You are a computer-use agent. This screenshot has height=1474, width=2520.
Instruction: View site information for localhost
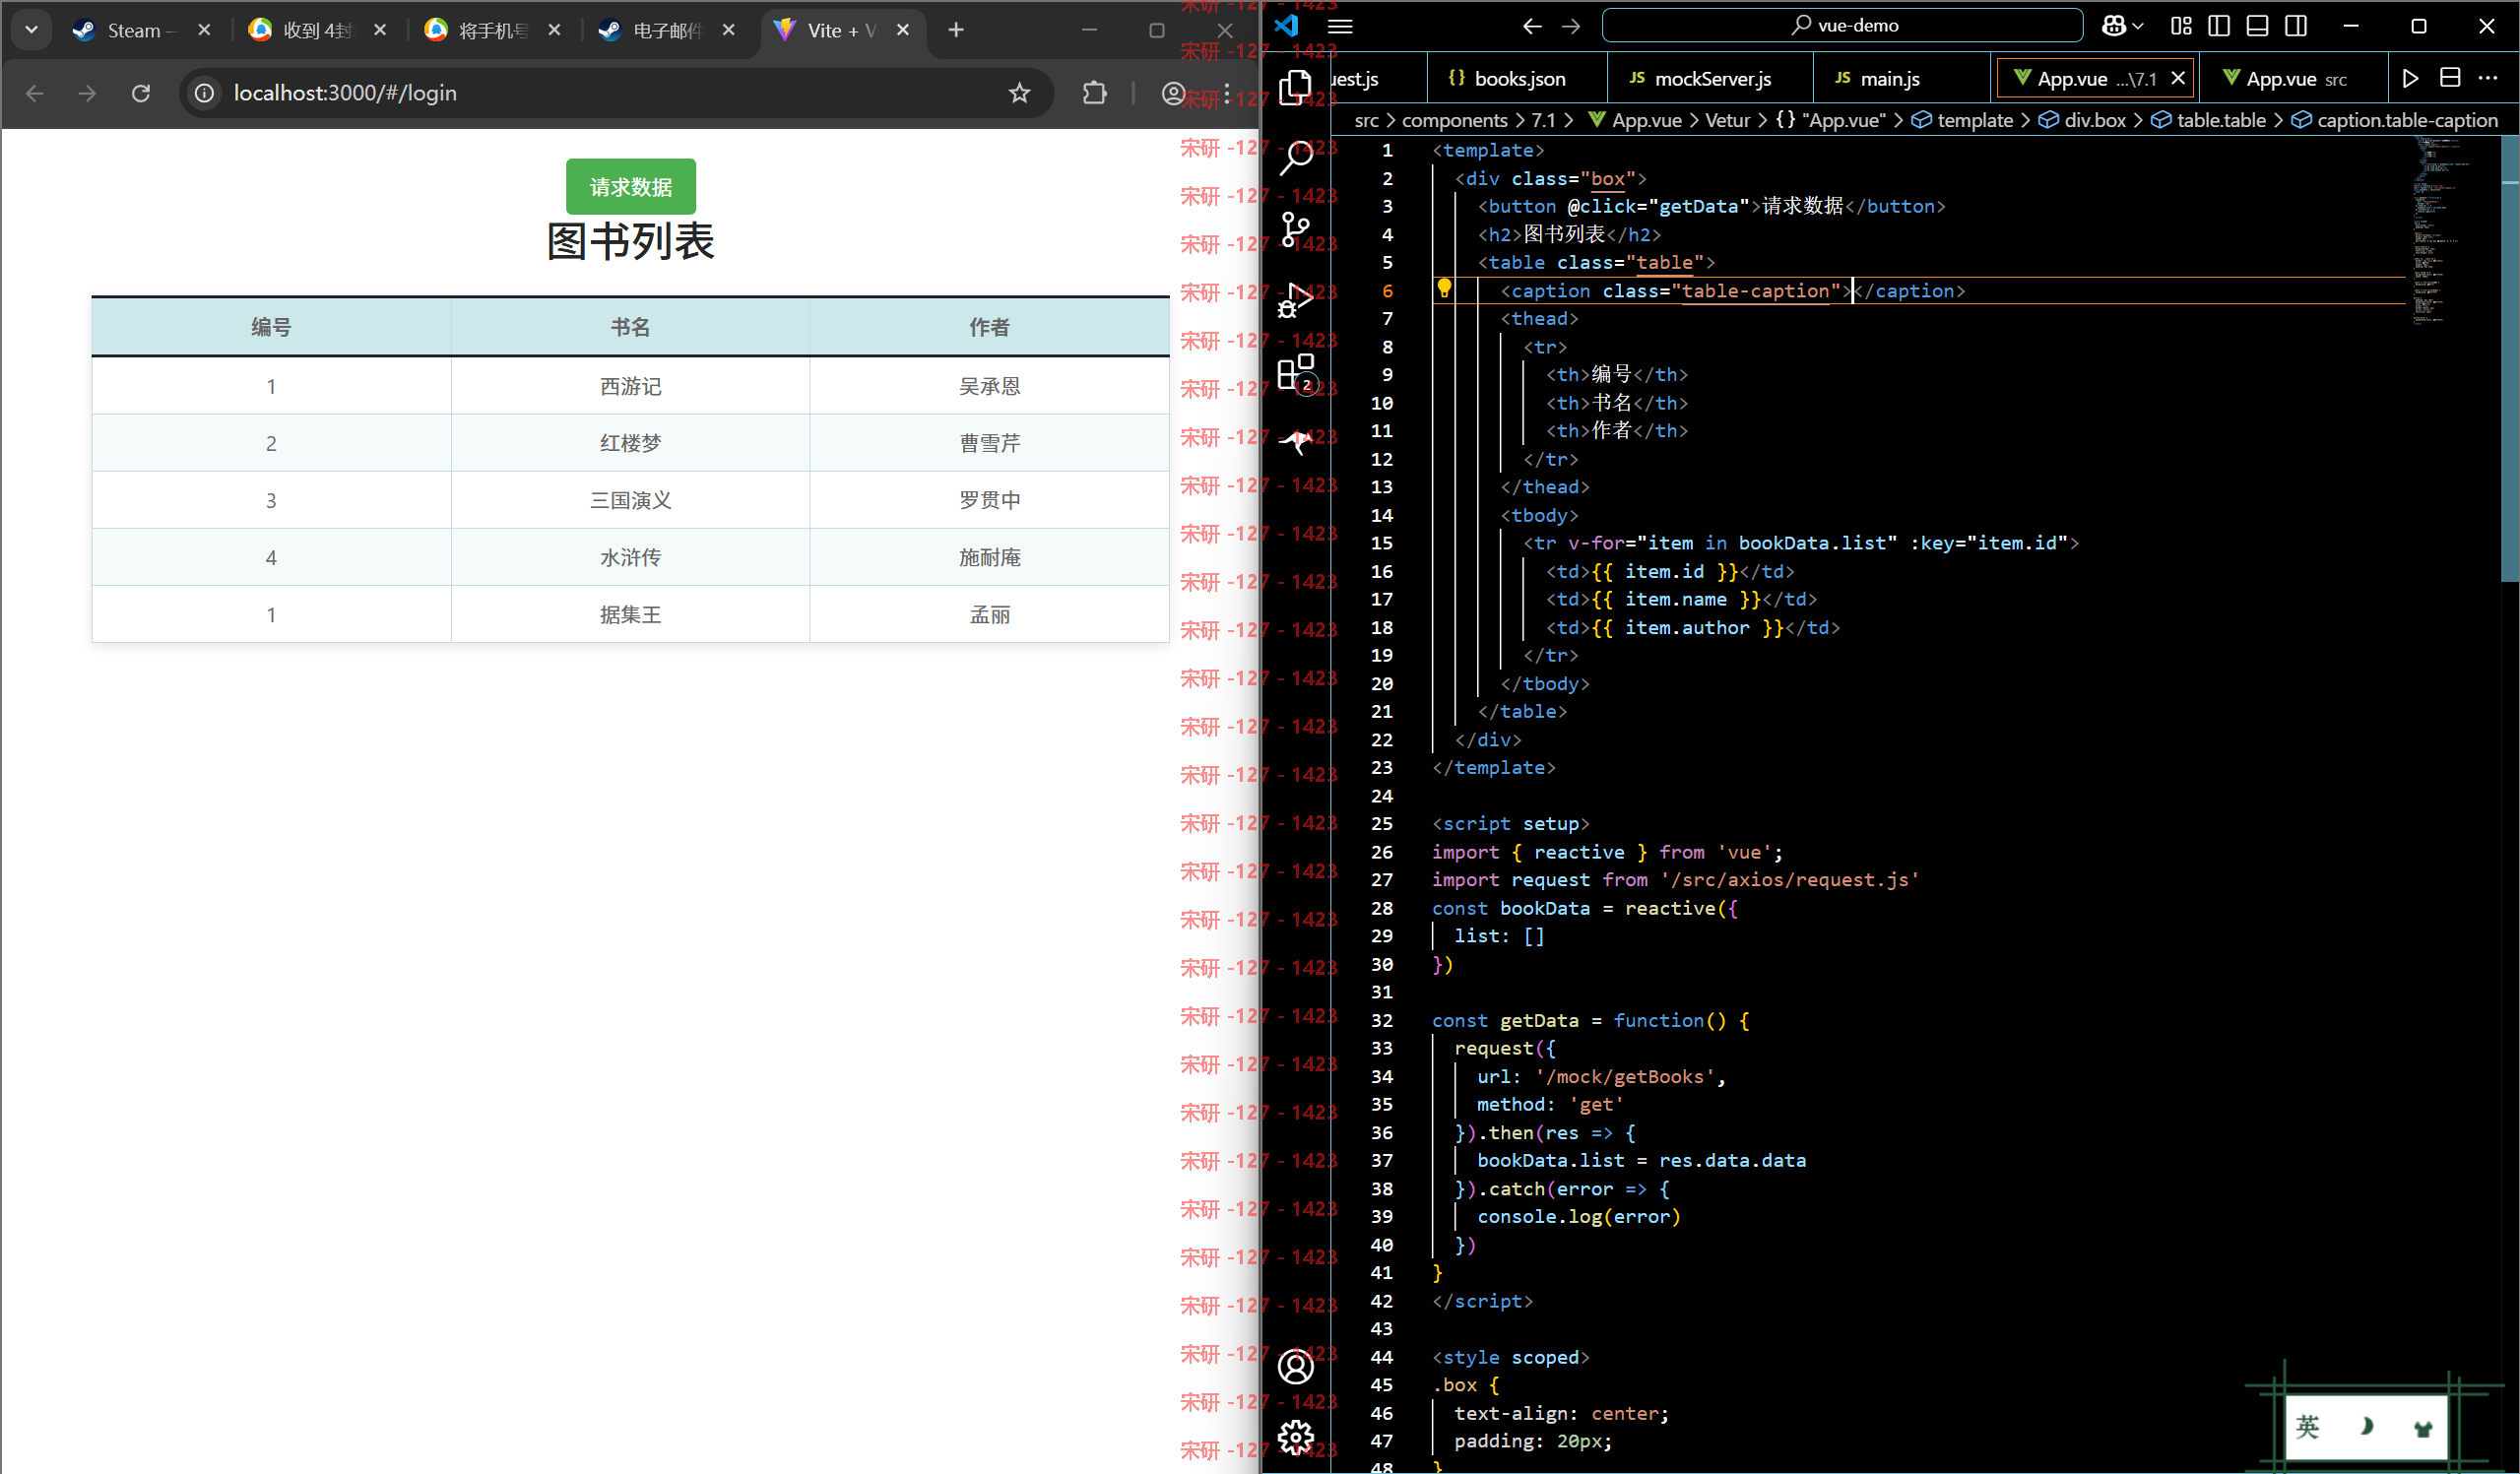[x=204, y=93]
